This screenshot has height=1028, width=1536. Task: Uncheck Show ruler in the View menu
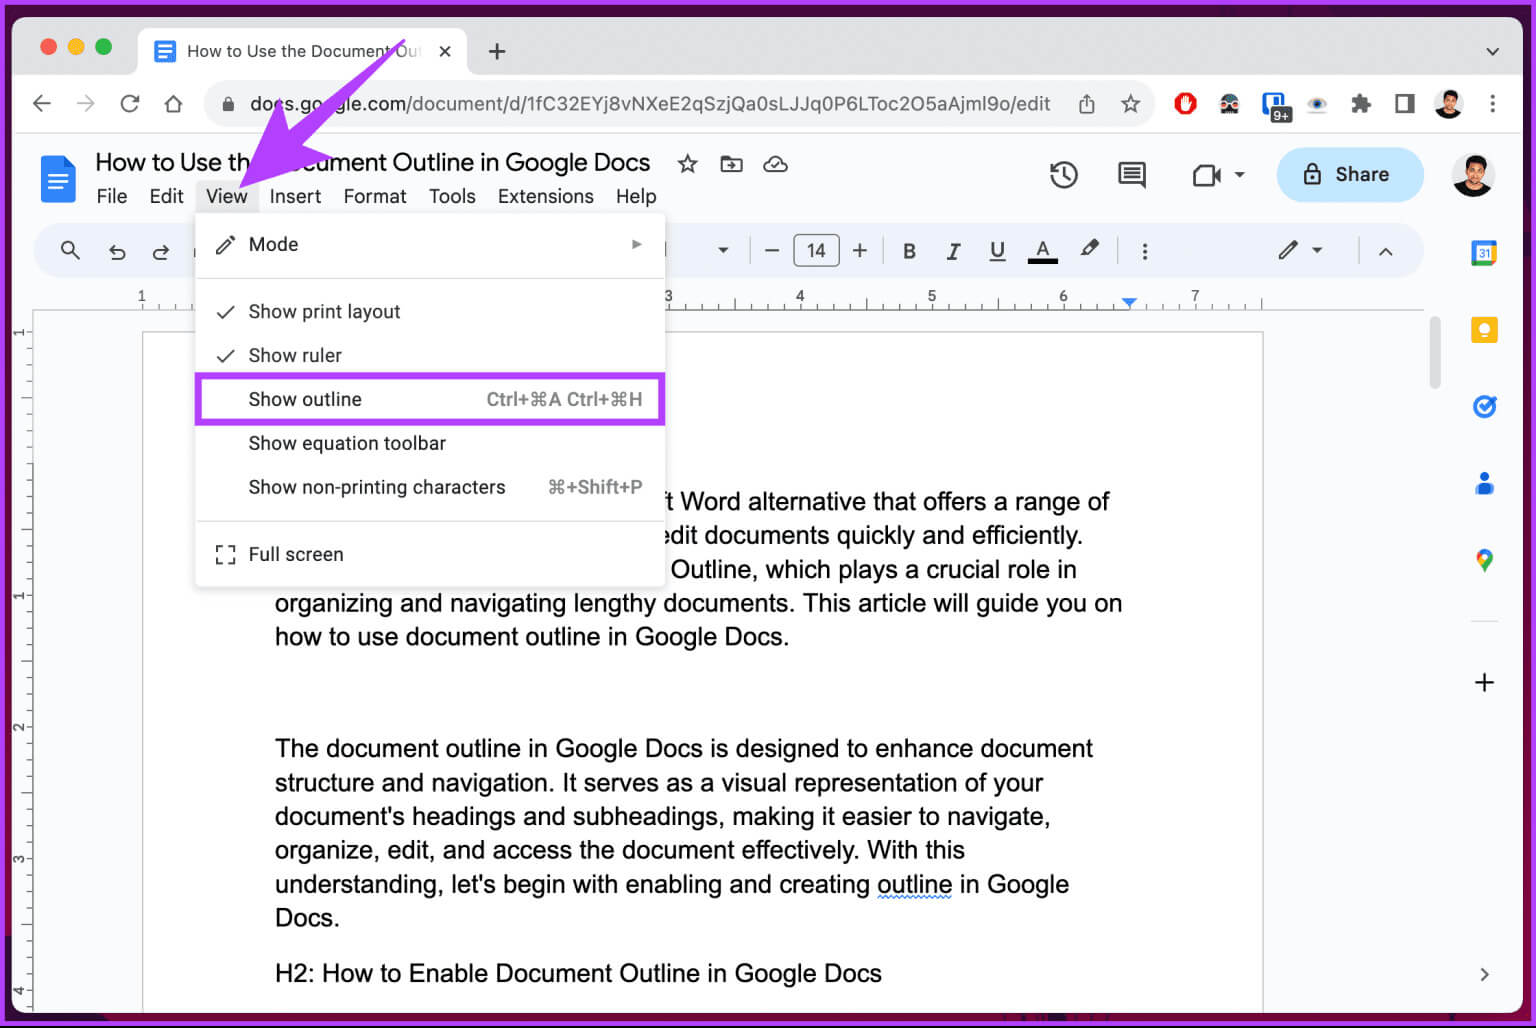point(295,356)
